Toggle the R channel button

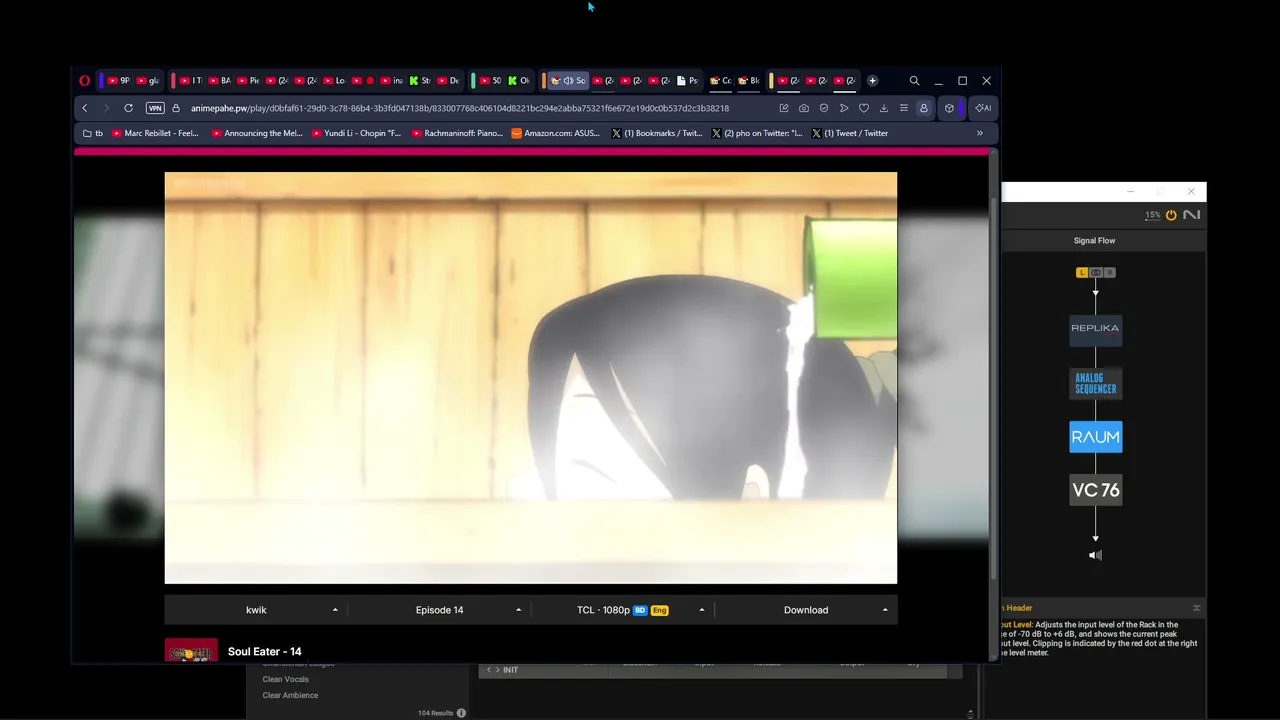(1109, 272)
